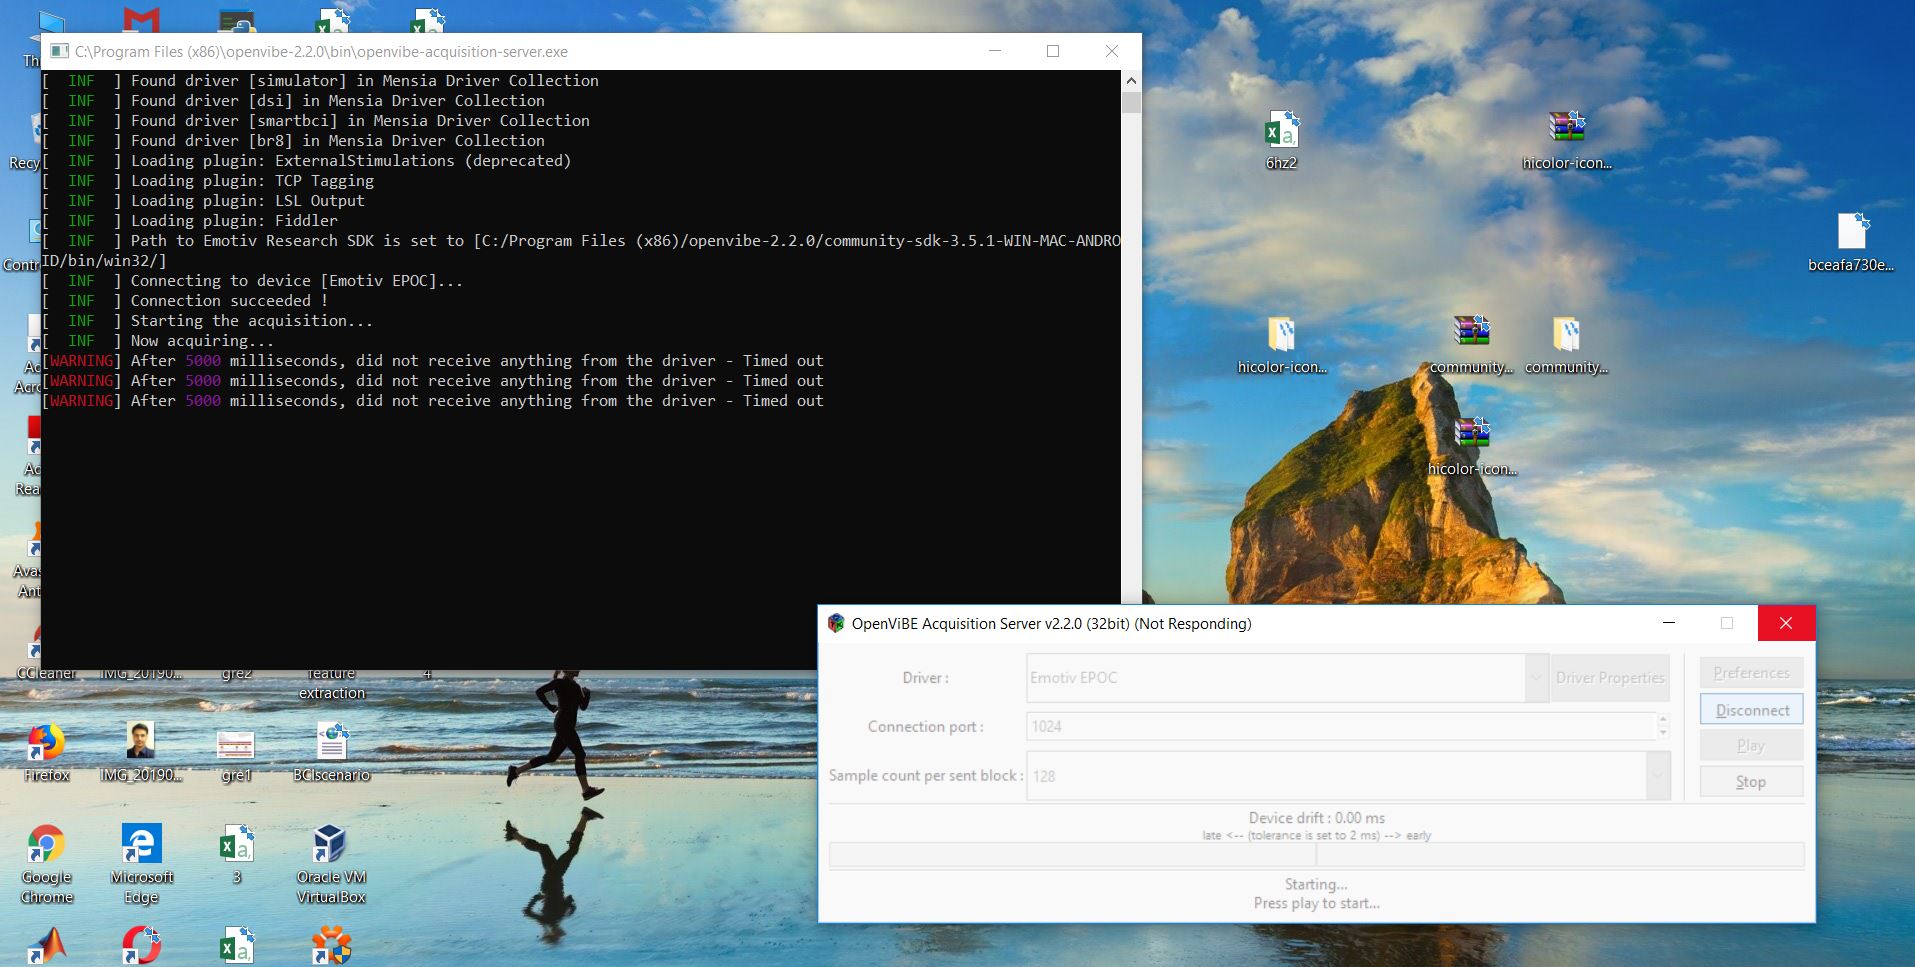Increase the Connection port spinner value
Image resolution: width=1915 pixels, height=967 pixels.
[x=1663, y=720]
